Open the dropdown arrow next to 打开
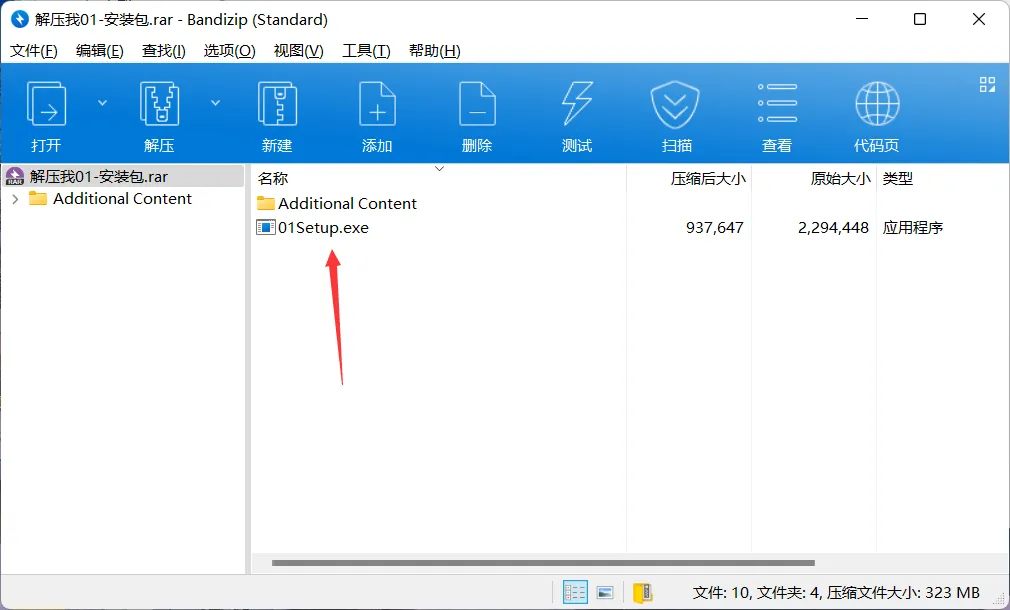This screenshot has width=1010, height=610. coord(102,102)
